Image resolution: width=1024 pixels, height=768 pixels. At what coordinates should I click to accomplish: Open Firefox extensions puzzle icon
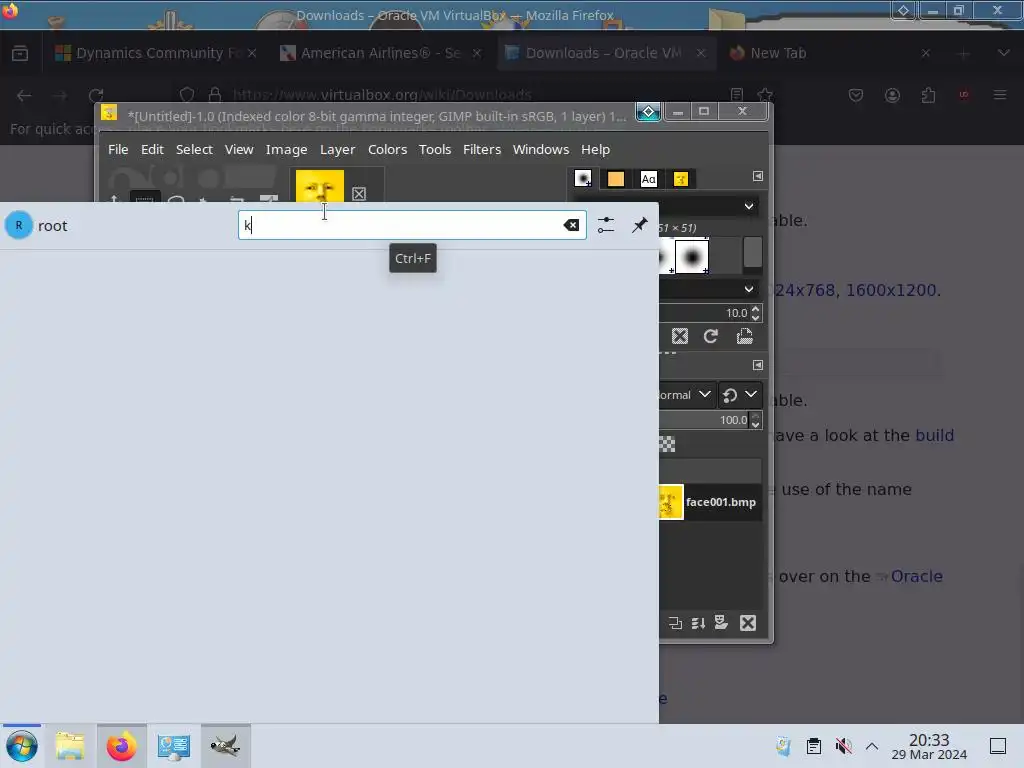pos(928,95)
